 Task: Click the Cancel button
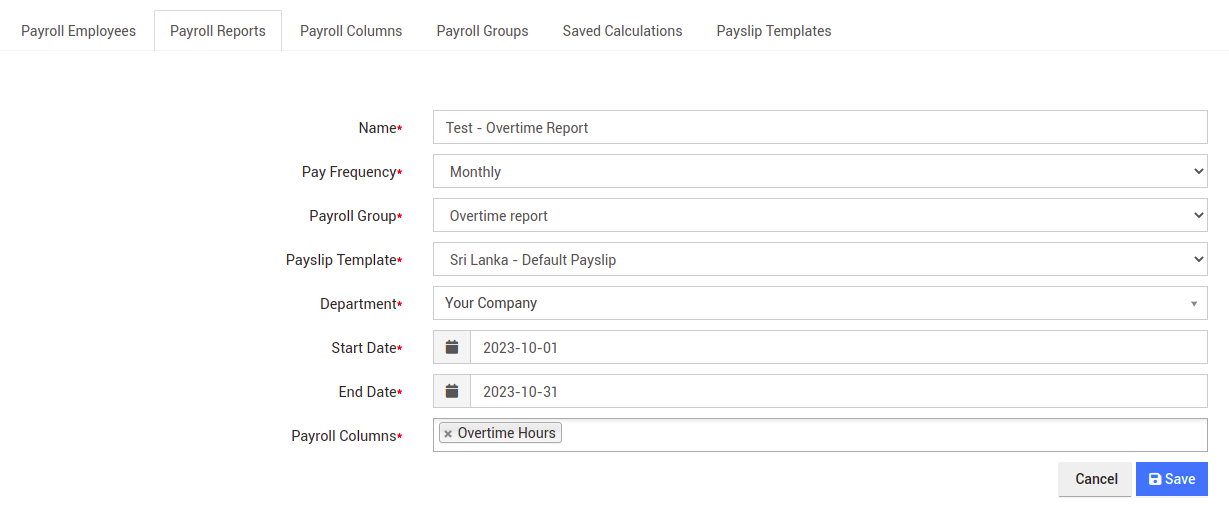pos(1096,479)
